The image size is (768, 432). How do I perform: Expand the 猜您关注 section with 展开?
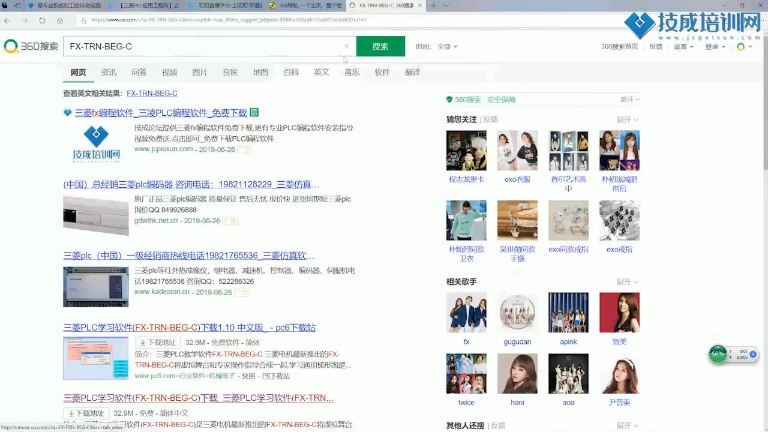tap(627, 120)
